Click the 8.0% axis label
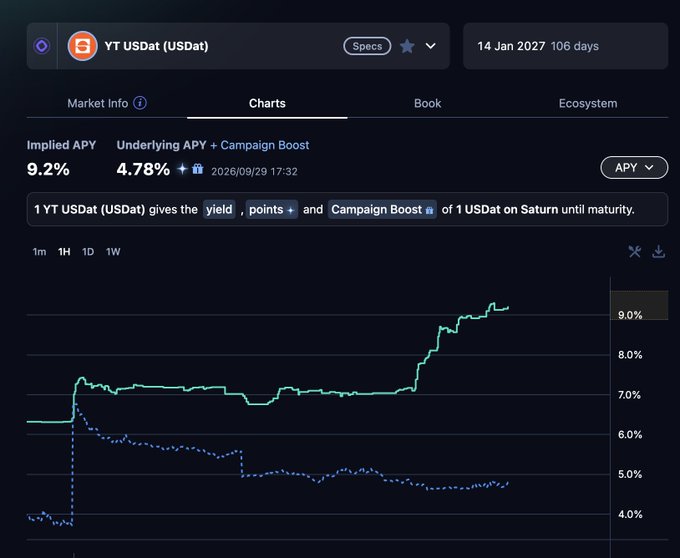Screen dimensions: 680x558 (x=630, y=355)
